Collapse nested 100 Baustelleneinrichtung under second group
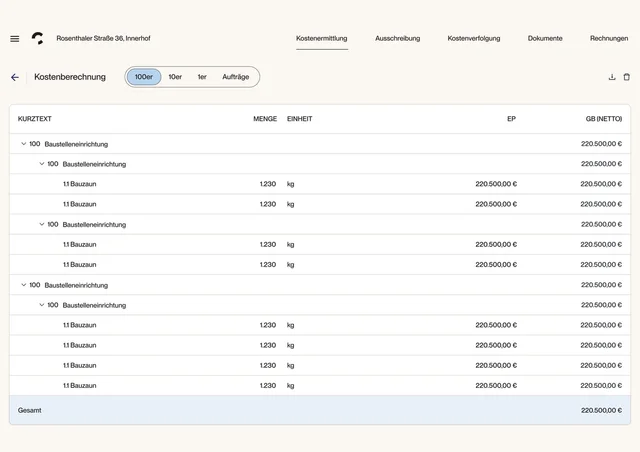Image resolution: width=640 pixels, height=452 pixels. [x=42, y=305]
